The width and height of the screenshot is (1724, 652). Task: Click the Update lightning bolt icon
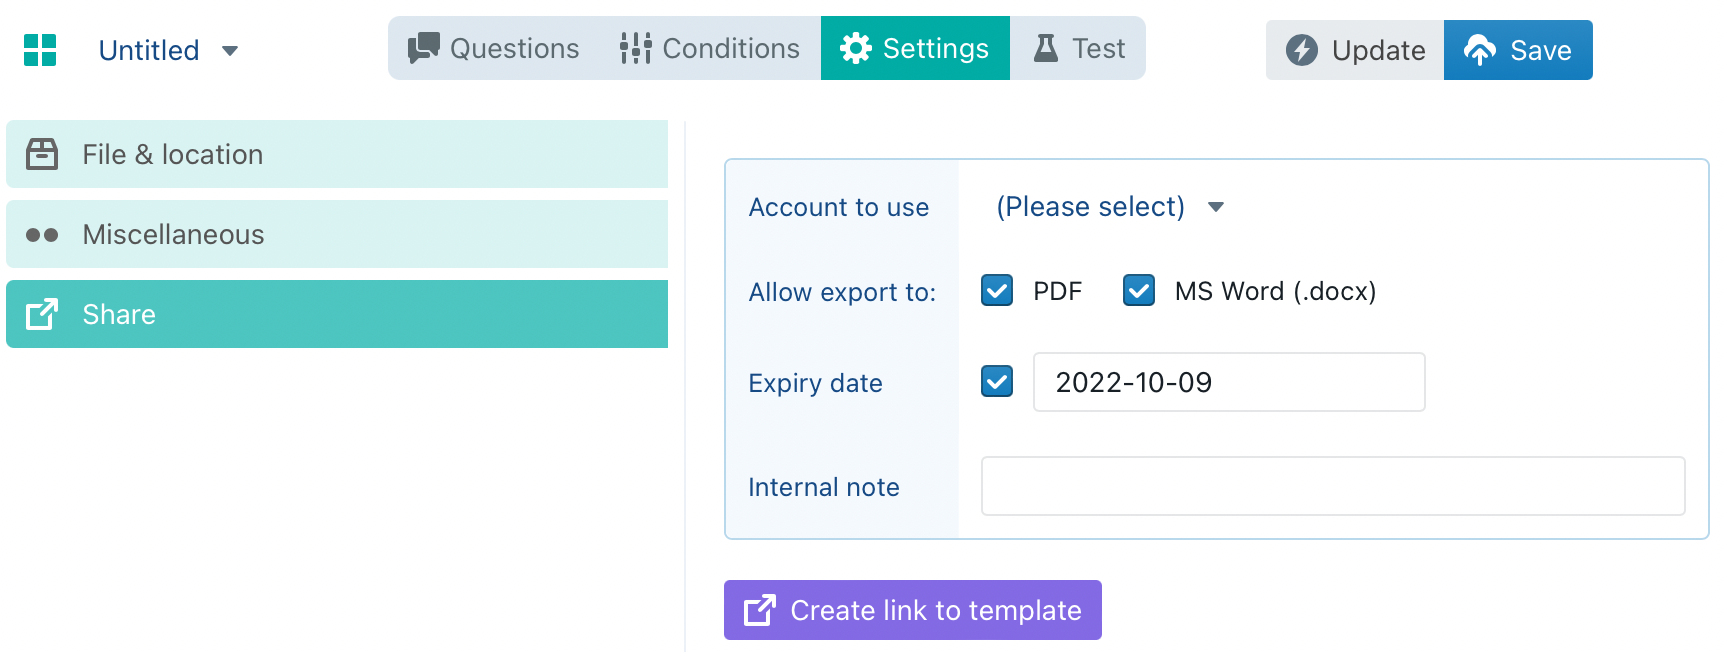1301,50
